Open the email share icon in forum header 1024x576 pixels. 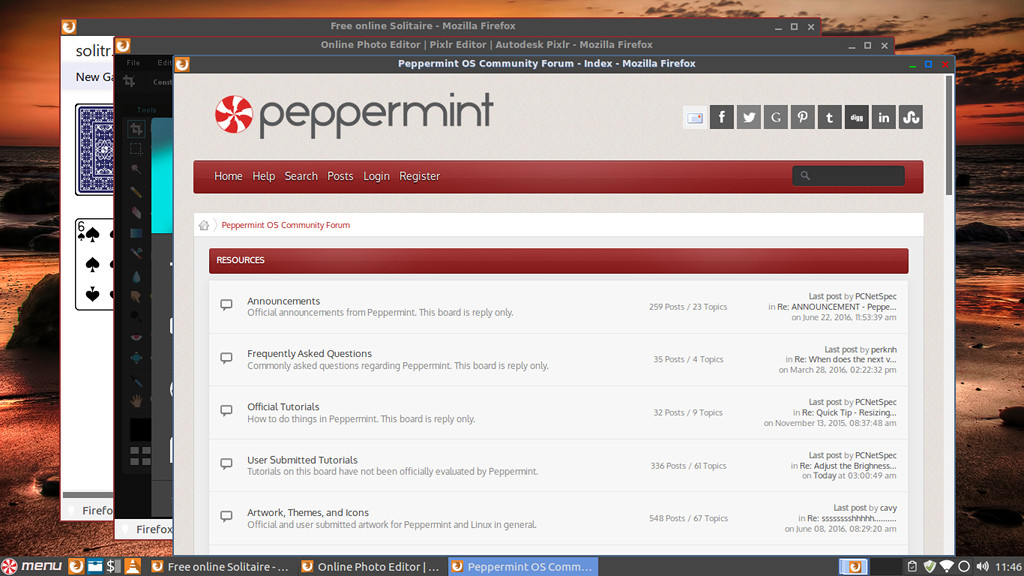point(695,118)
